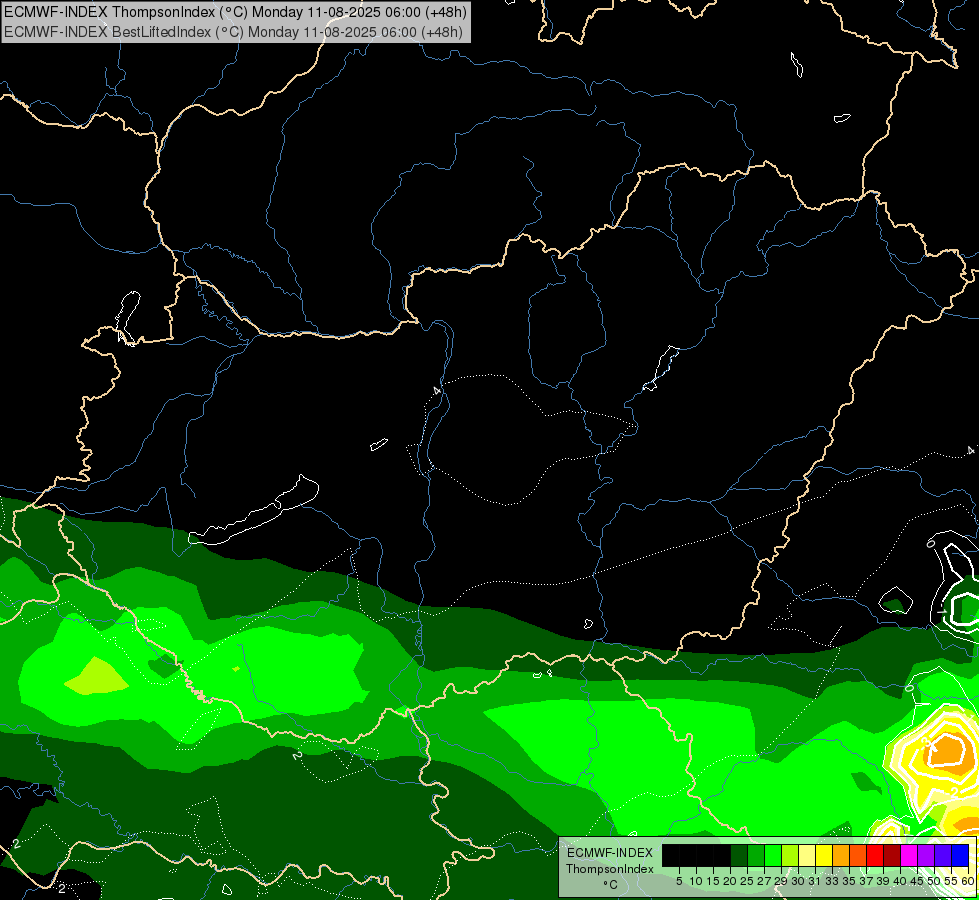Select the purple 45-50 legend swatch
Viewport: 979px width, 900px height.
point(926,855)
